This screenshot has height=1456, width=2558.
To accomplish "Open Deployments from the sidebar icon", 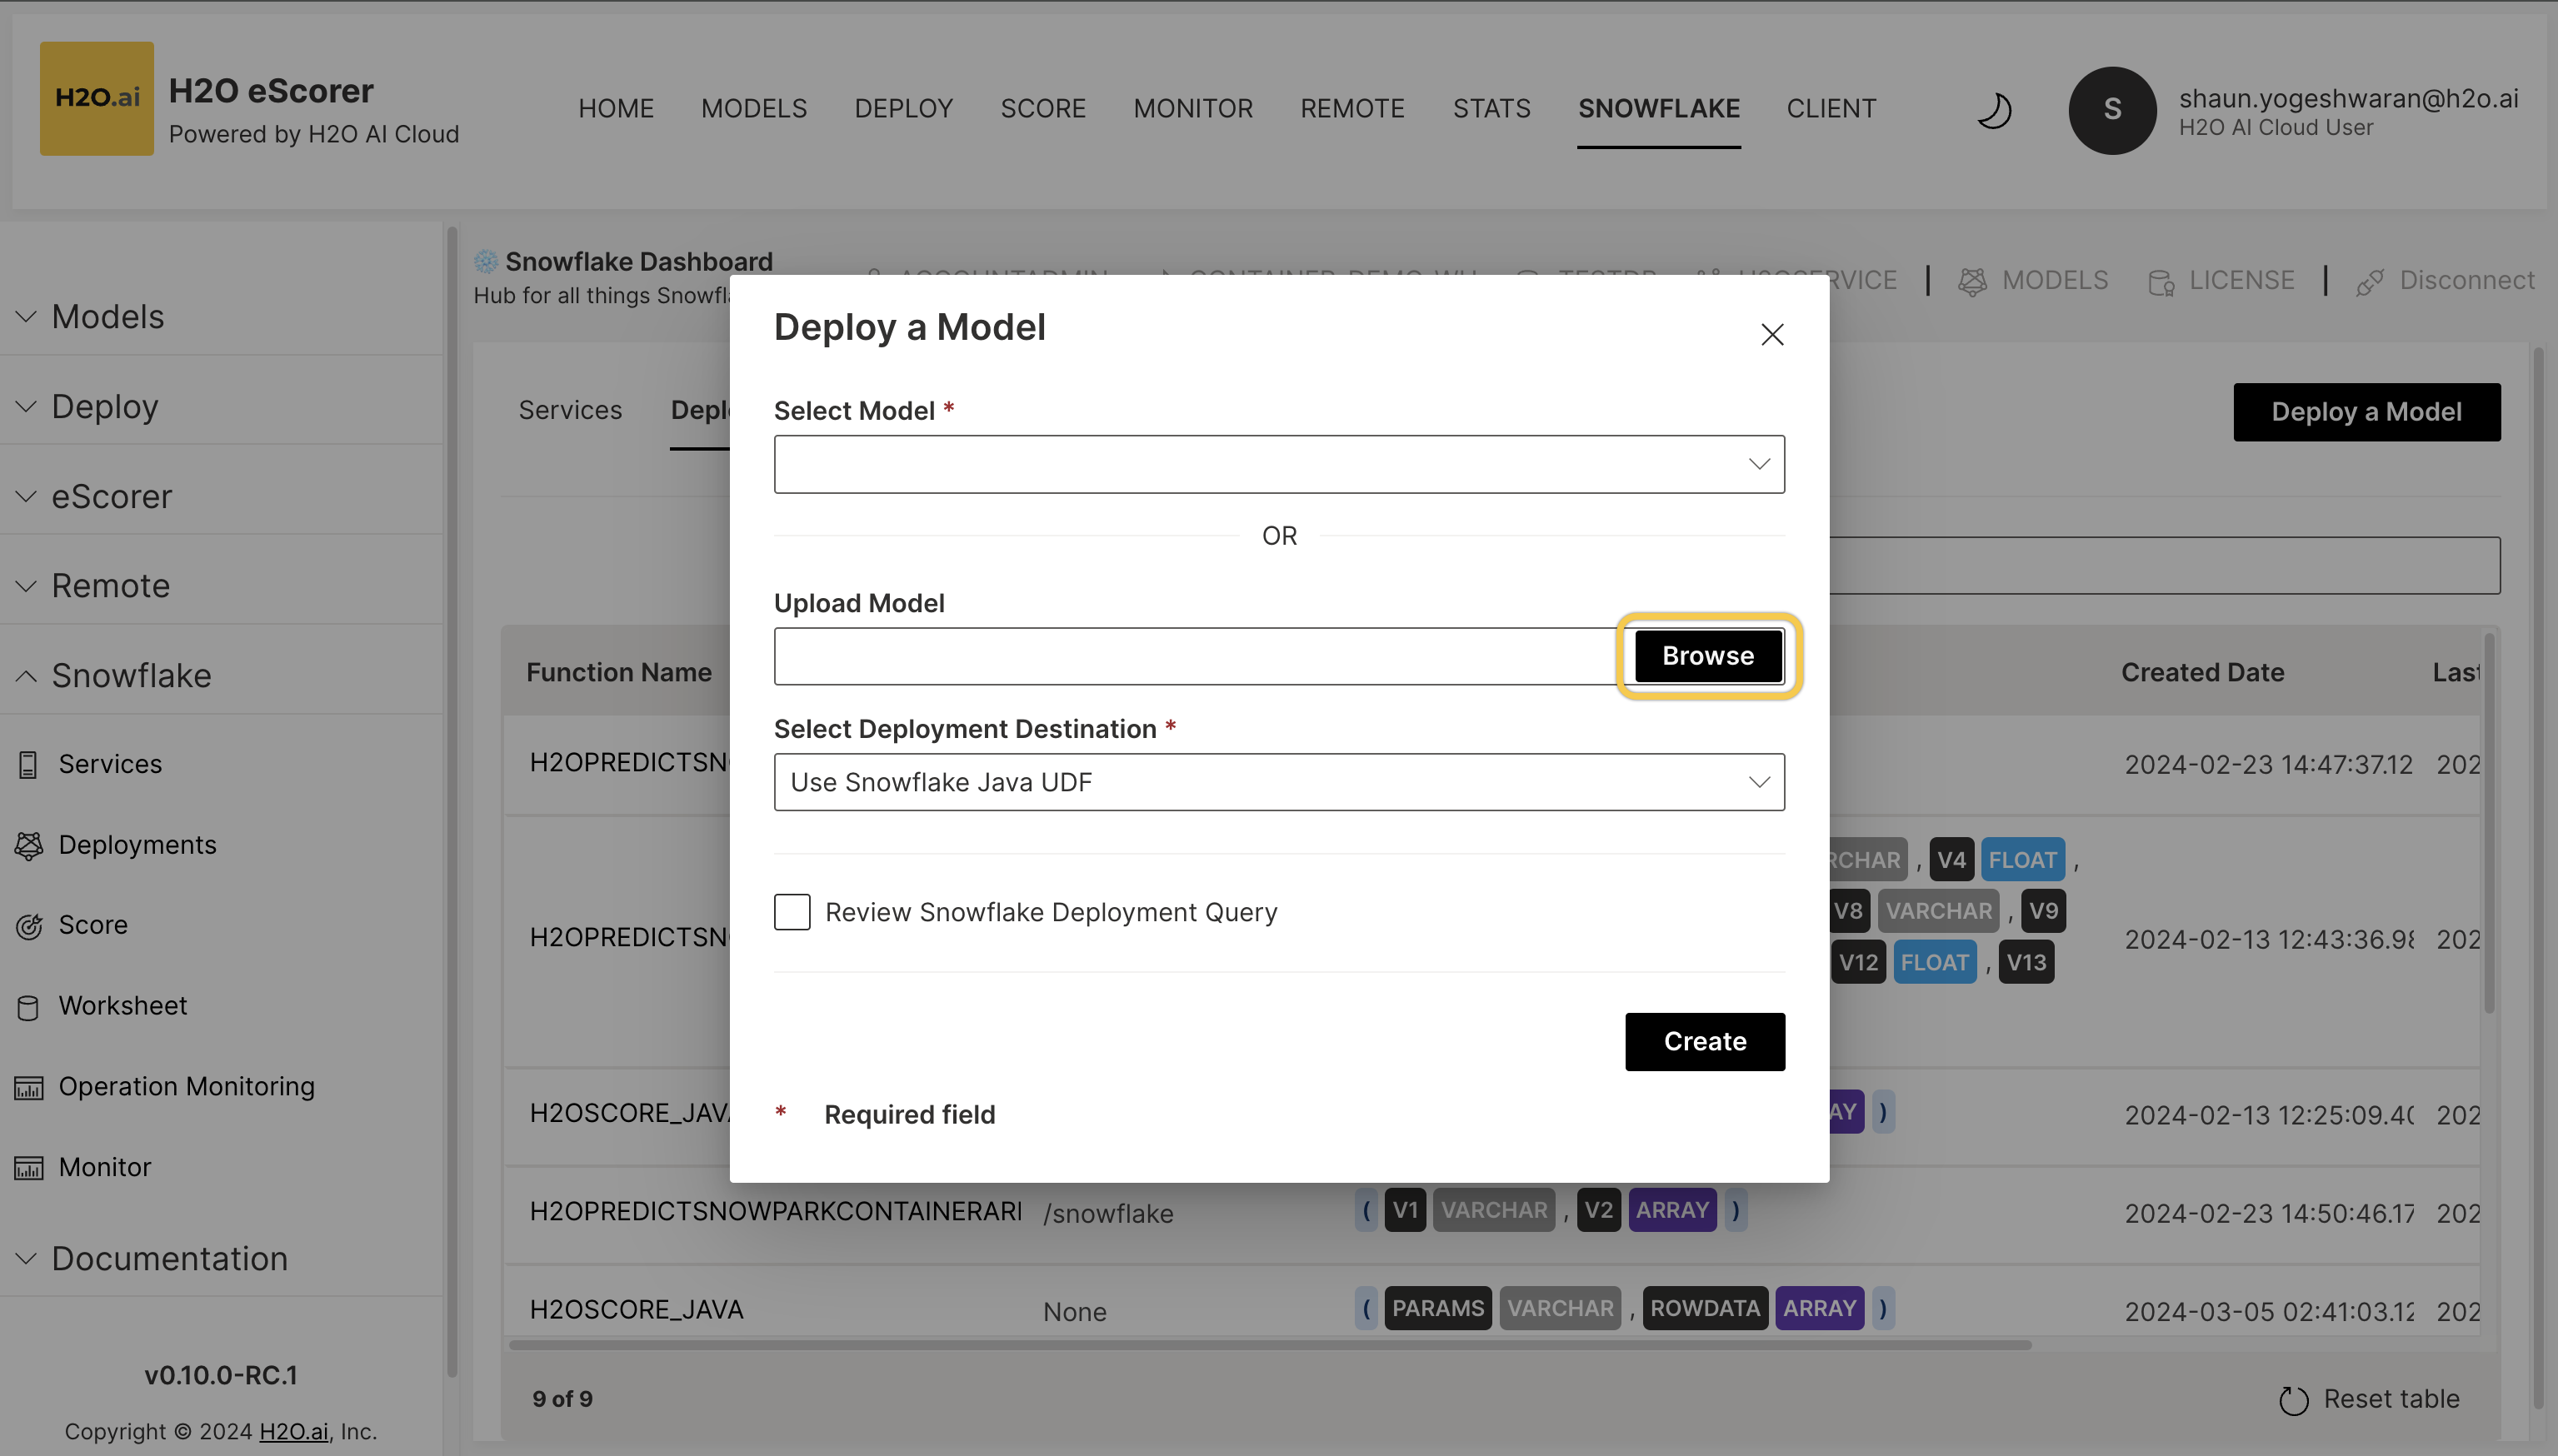I will coord(28,845).
